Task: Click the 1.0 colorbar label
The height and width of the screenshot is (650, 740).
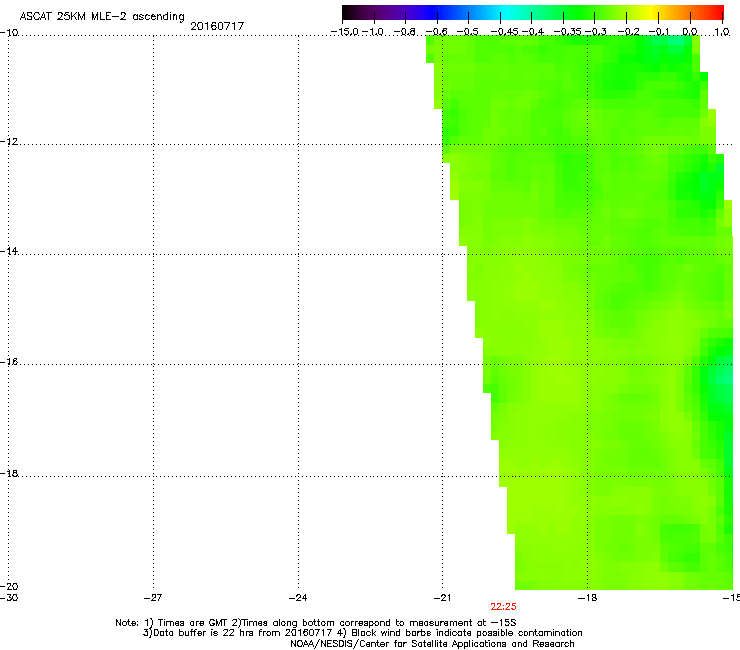Action: pyautogui.click(x=722, y=32)
